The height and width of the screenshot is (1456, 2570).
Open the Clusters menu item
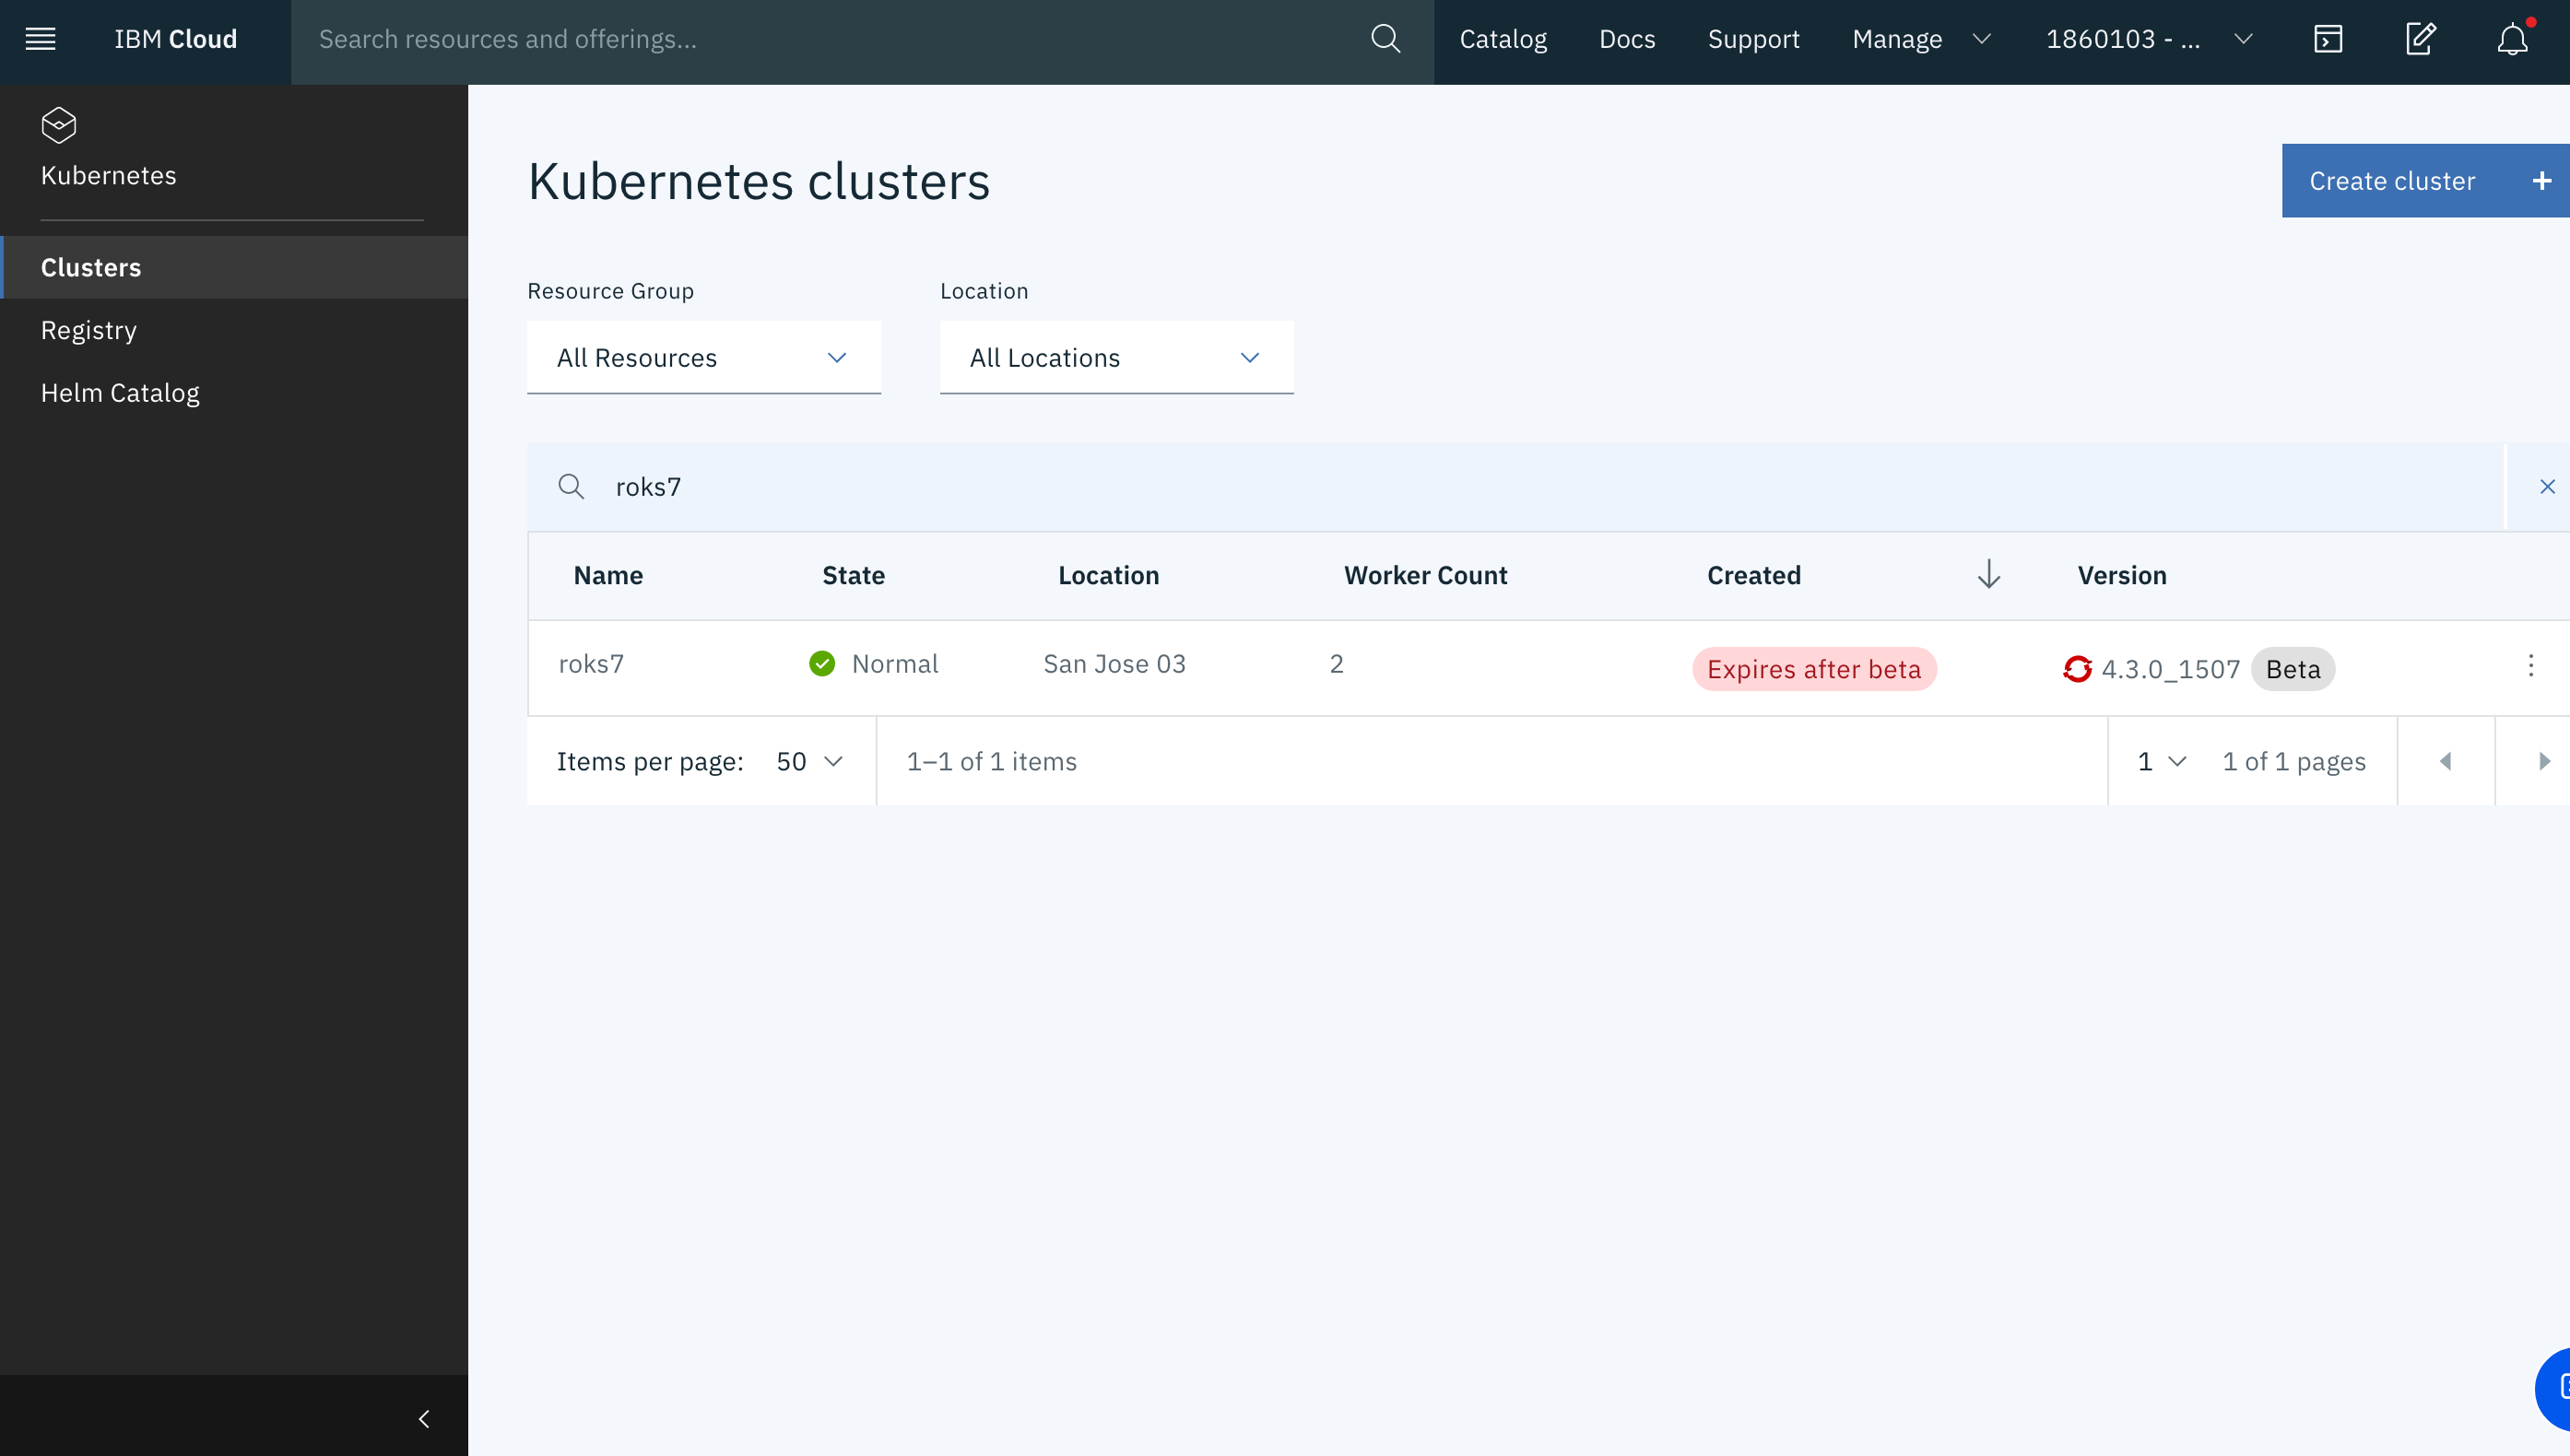(x=90, y=266)
